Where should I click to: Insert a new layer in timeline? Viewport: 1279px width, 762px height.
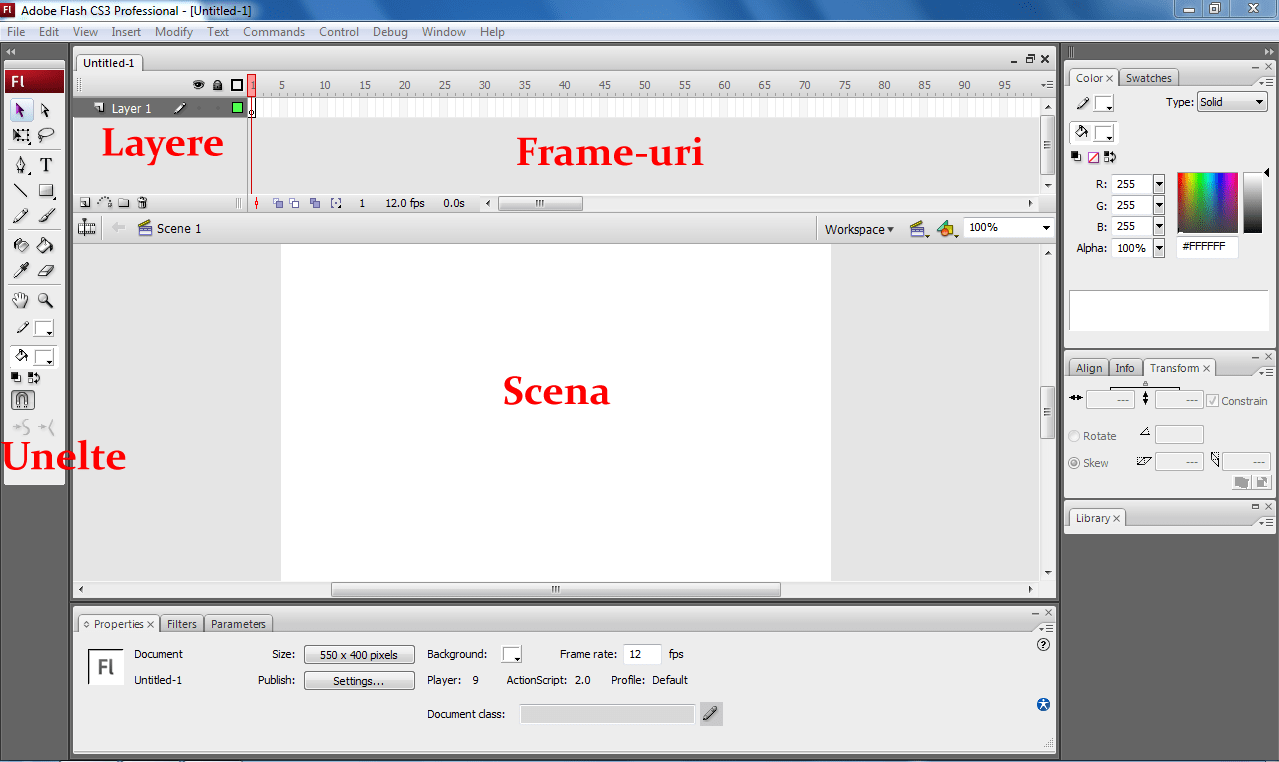pyautogui.click(x=85, y=202)
